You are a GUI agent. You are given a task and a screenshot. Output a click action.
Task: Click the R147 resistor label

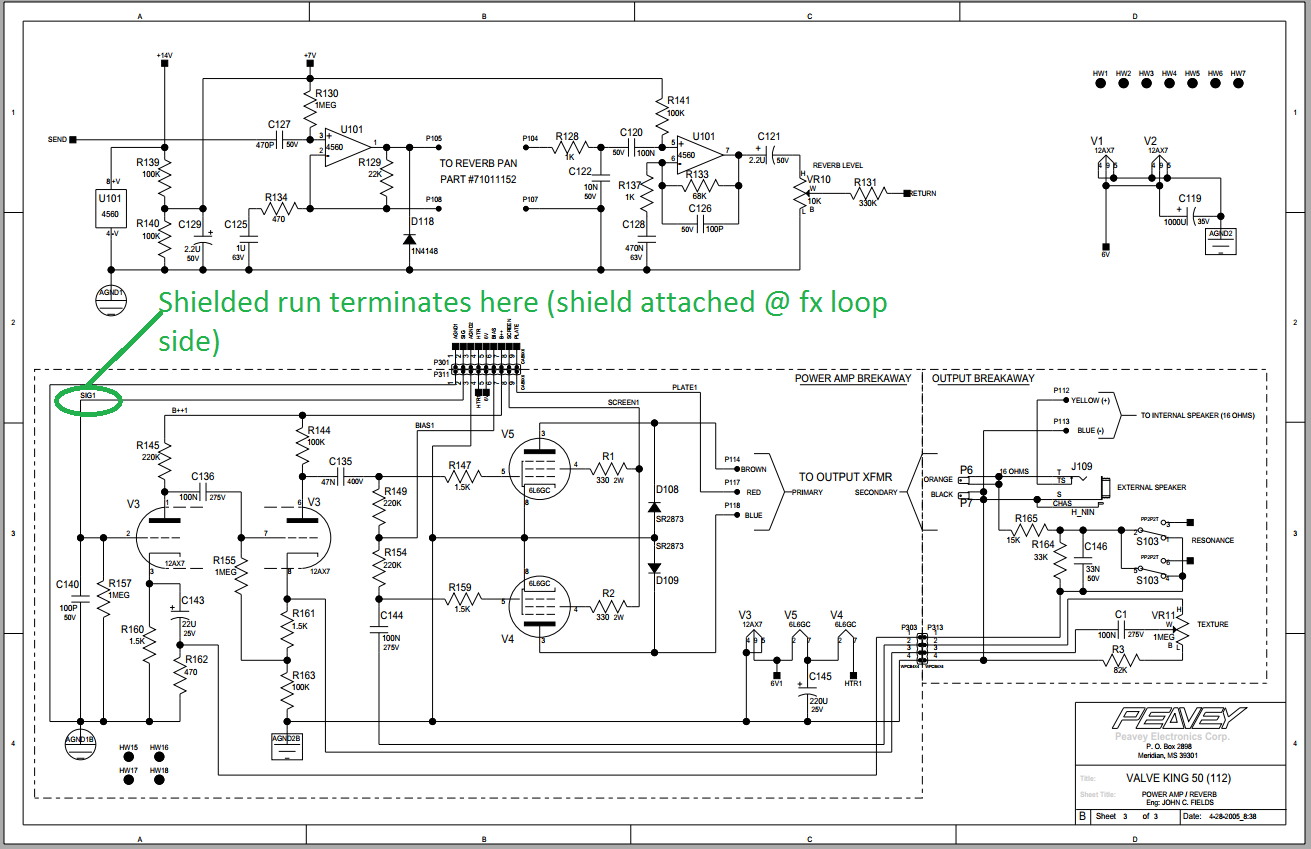pyautogui.click(x=460, y=465)
